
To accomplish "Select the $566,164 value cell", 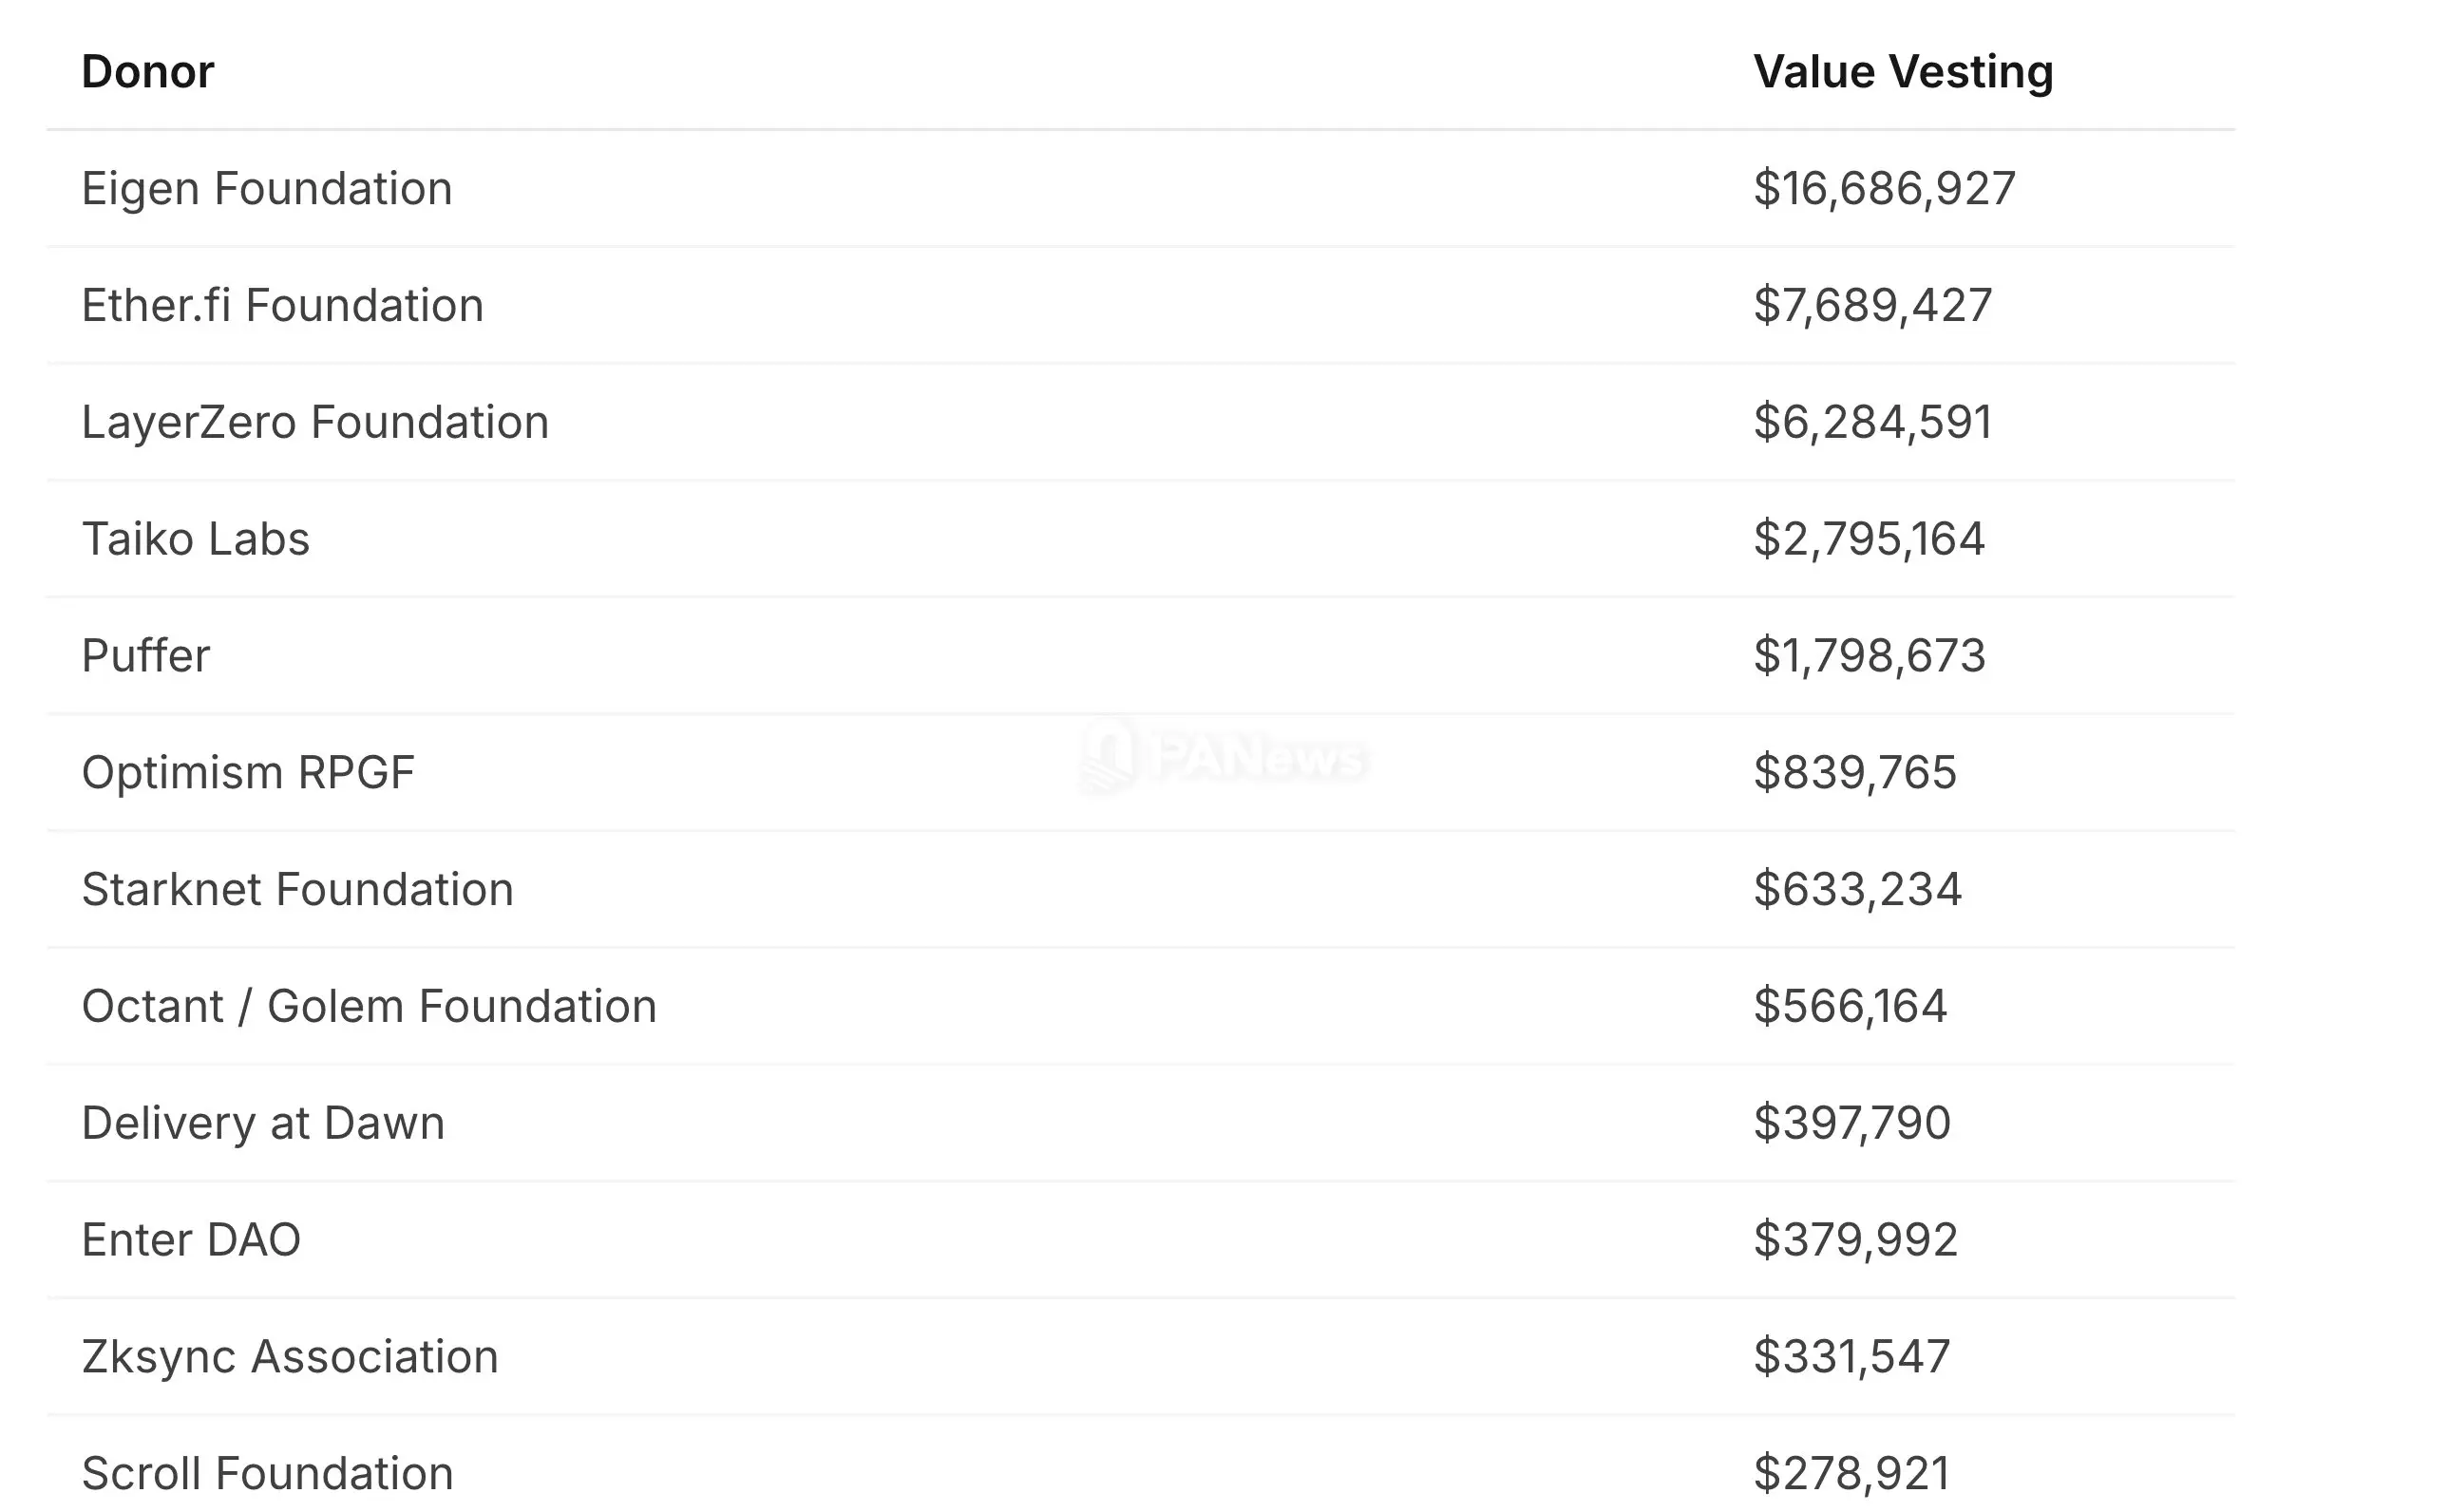I will (1850, 1006).
